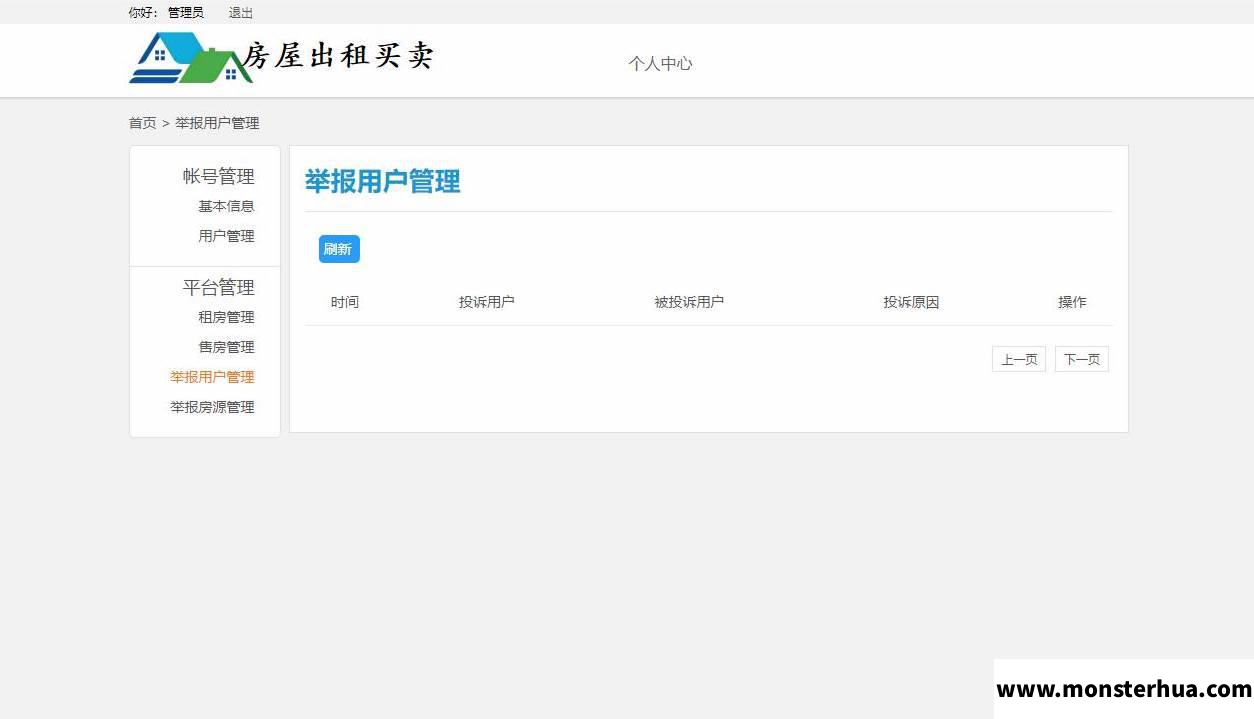This screenshot has width=1254, height=719.
Task: Click 举报用户管理 in the breadcrumb
Action: pos(217,123)
